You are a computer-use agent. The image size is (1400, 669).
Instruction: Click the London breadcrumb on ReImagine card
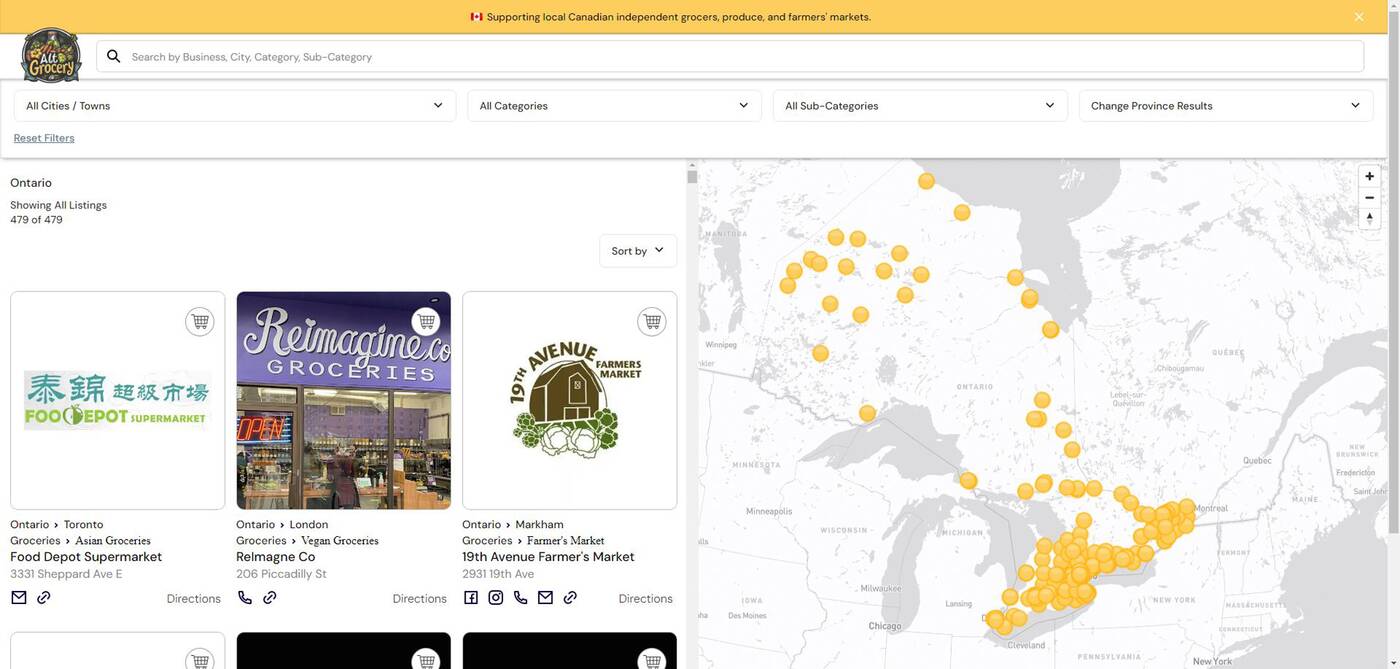point(309,525)
